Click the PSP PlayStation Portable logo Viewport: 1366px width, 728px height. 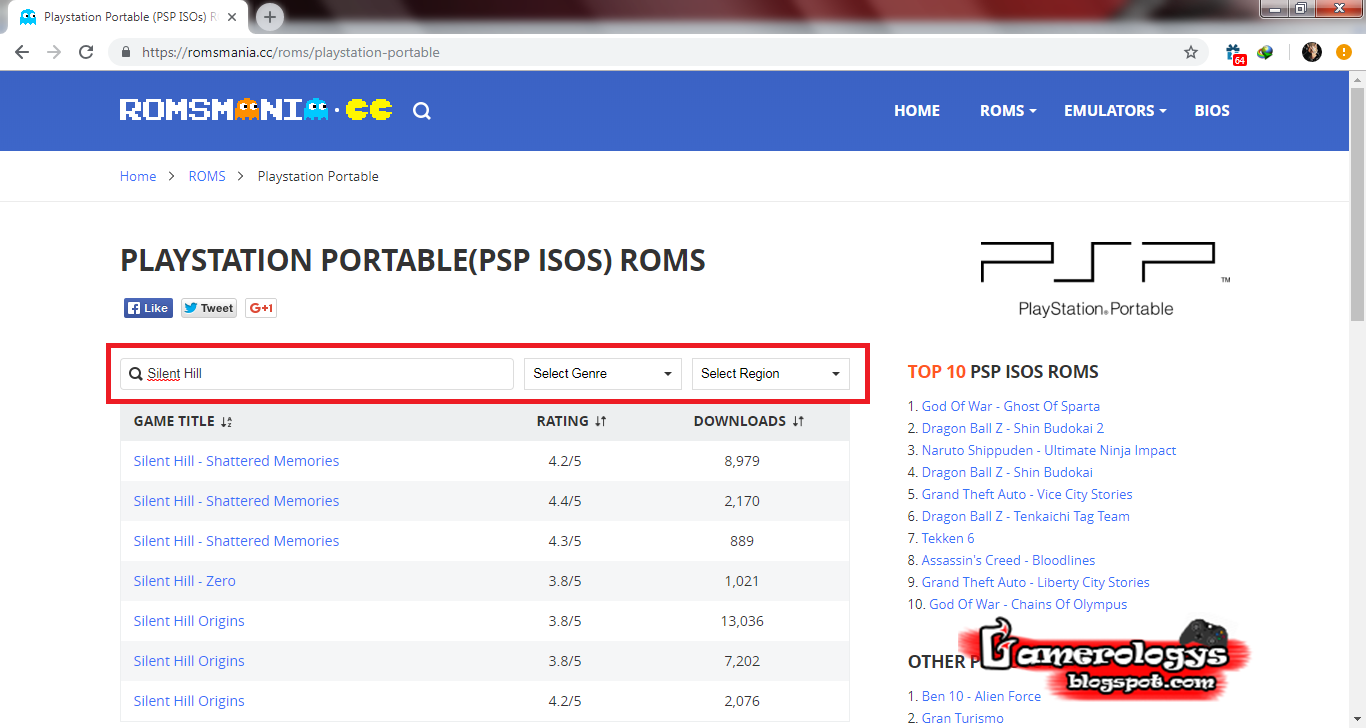click(x=1105, y=278)
